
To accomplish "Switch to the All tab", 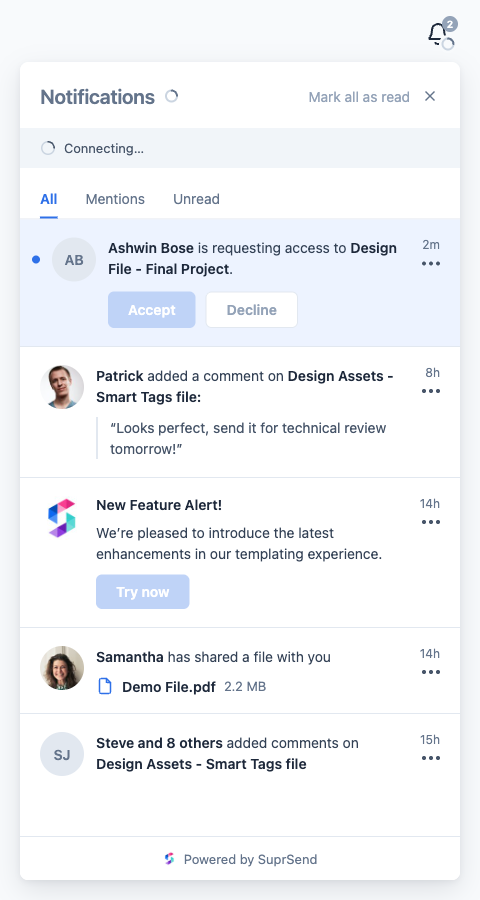I will [49, 199].
